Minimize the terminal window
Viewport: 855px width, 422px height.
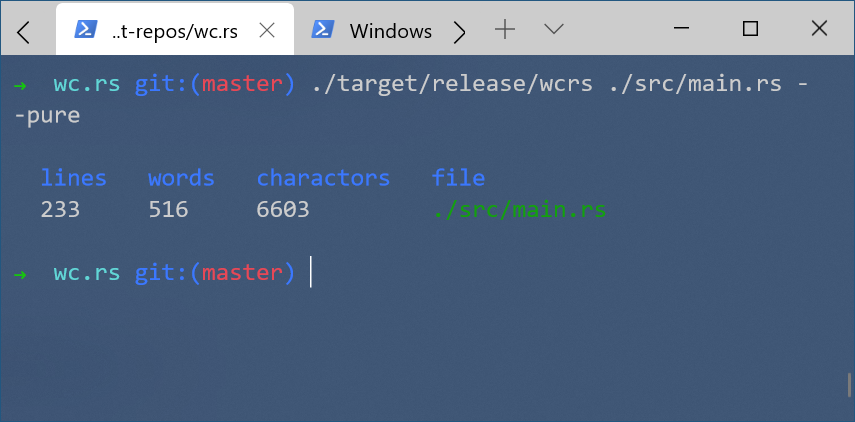pos(682,28)
